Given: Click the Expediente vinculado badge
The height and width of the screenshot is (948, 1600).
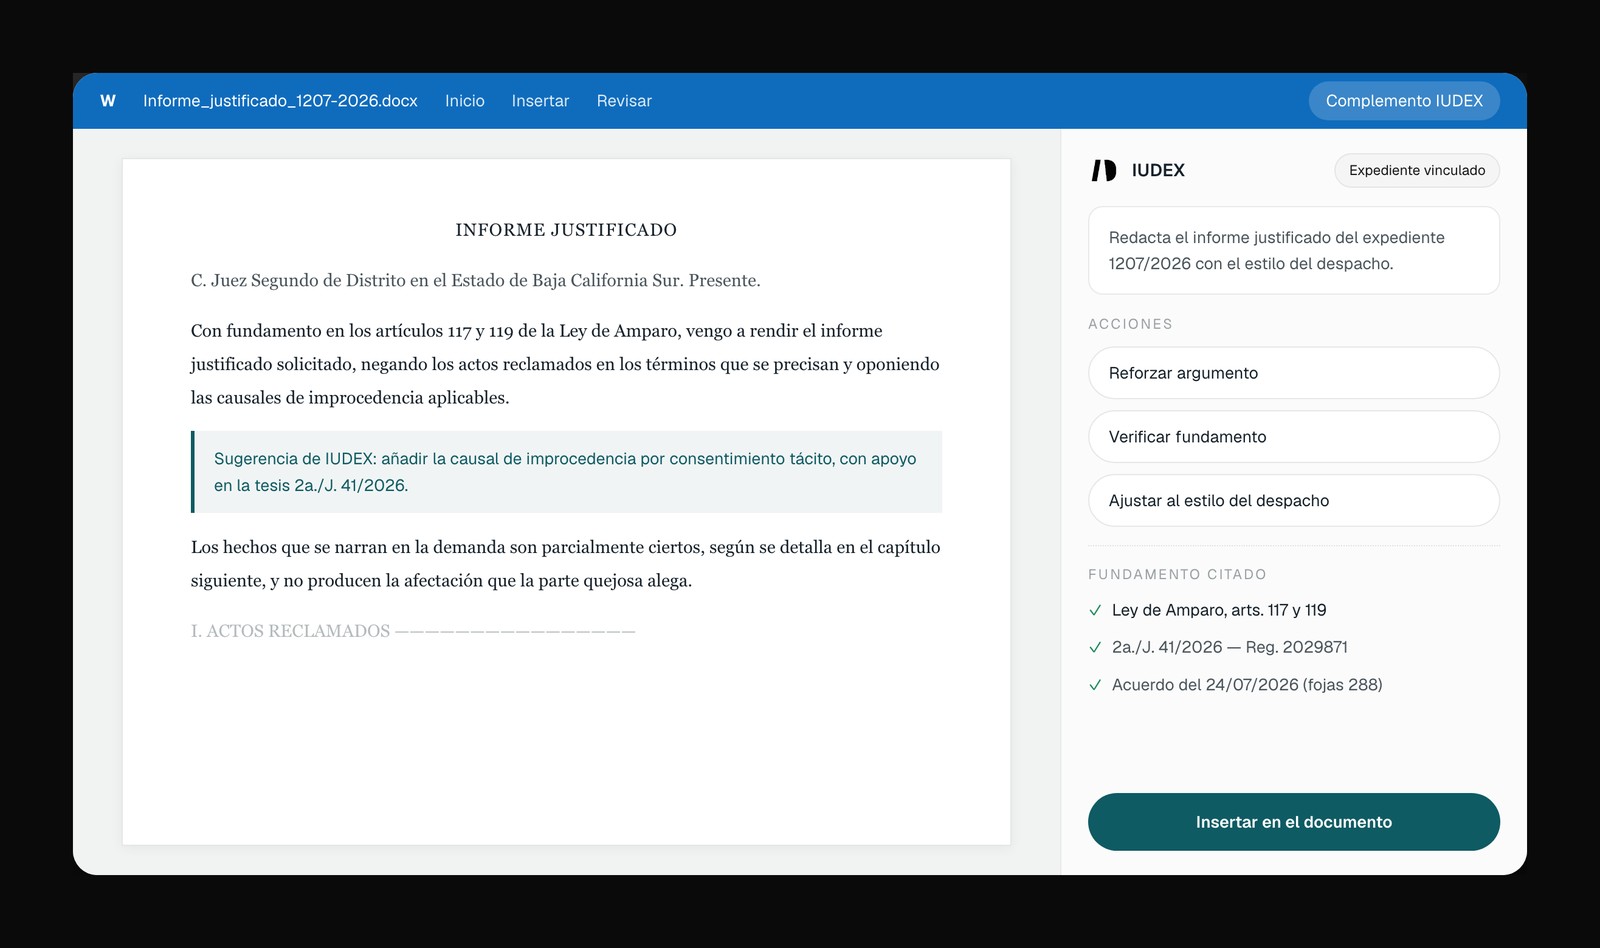Looking at the screenshot, I should click(1417, 170).
